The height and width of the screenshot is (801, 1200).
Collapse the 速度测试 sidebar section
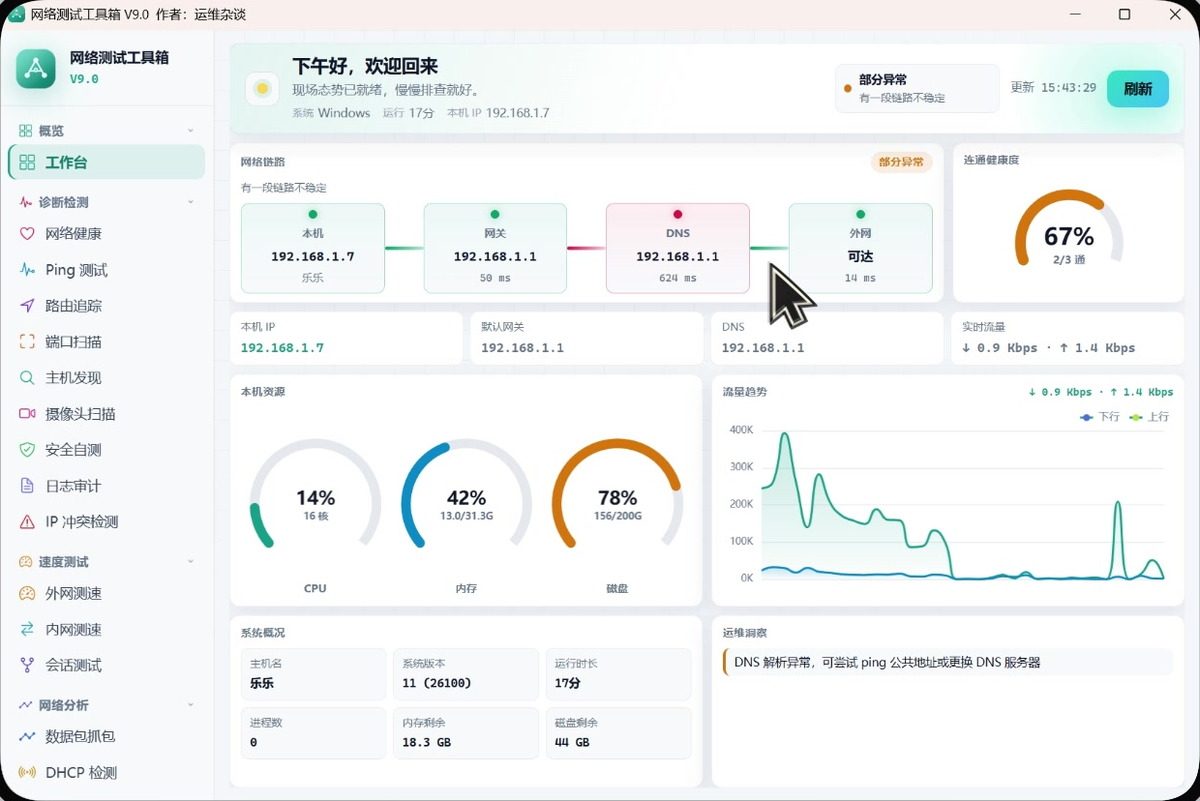[x=191, y=562]
